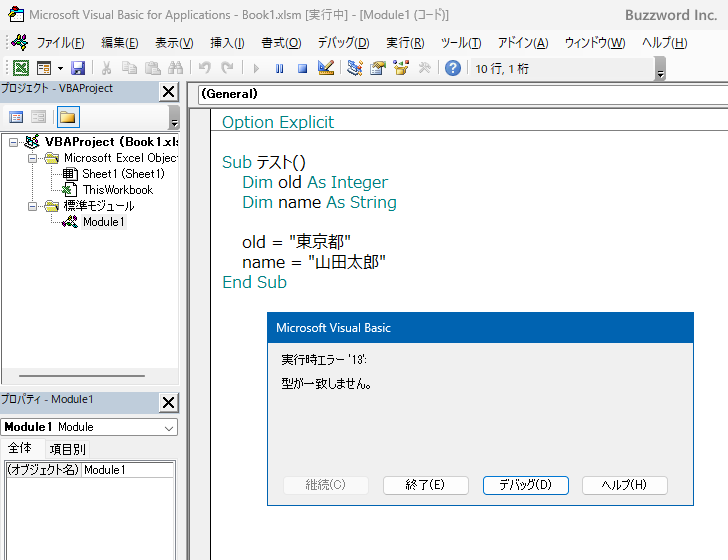This screenshot has width=728, height=560.
Task: Open the toolbar options overflow arrow
Action: [660, 69]
